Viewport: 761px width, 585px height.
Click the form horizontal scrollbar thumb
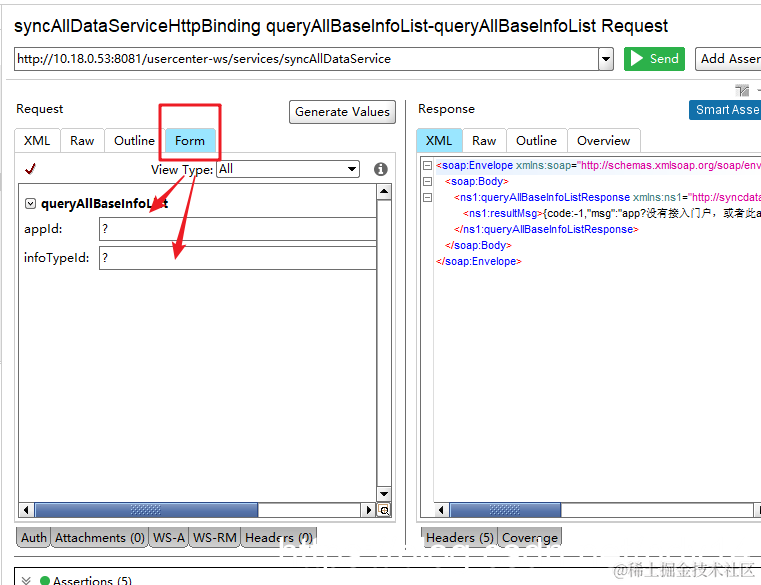146,510
